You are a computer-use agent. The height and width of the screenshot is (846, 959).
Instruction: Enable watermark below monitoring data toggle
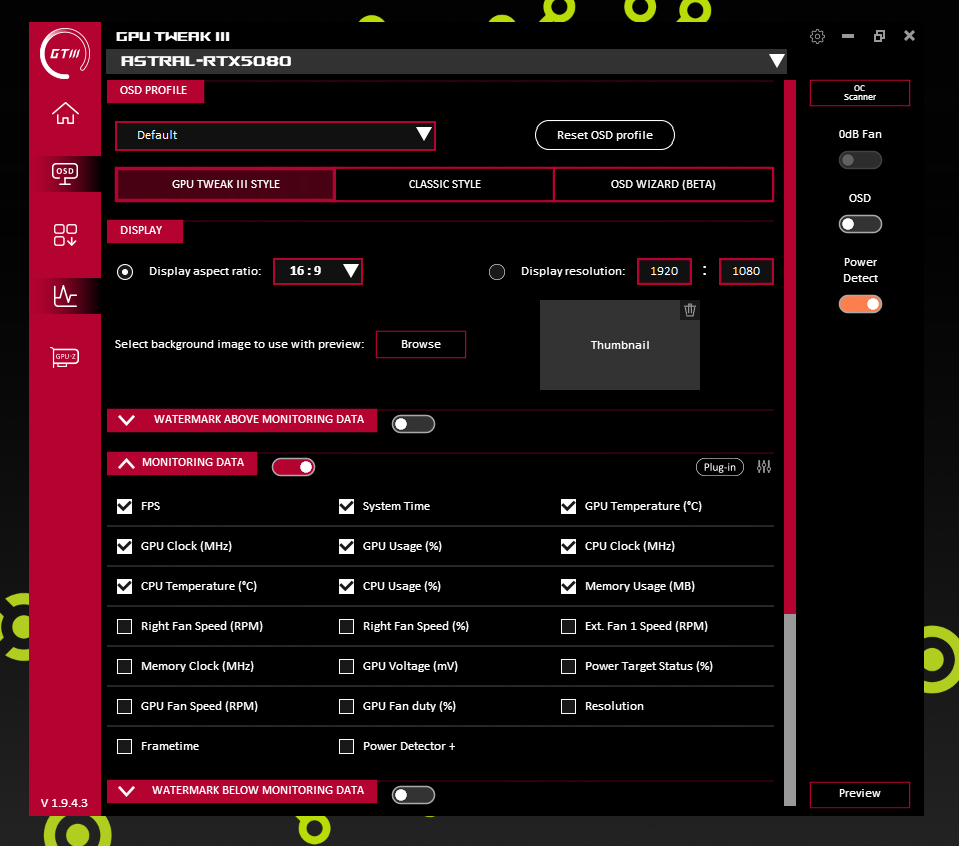click(413, 795)
